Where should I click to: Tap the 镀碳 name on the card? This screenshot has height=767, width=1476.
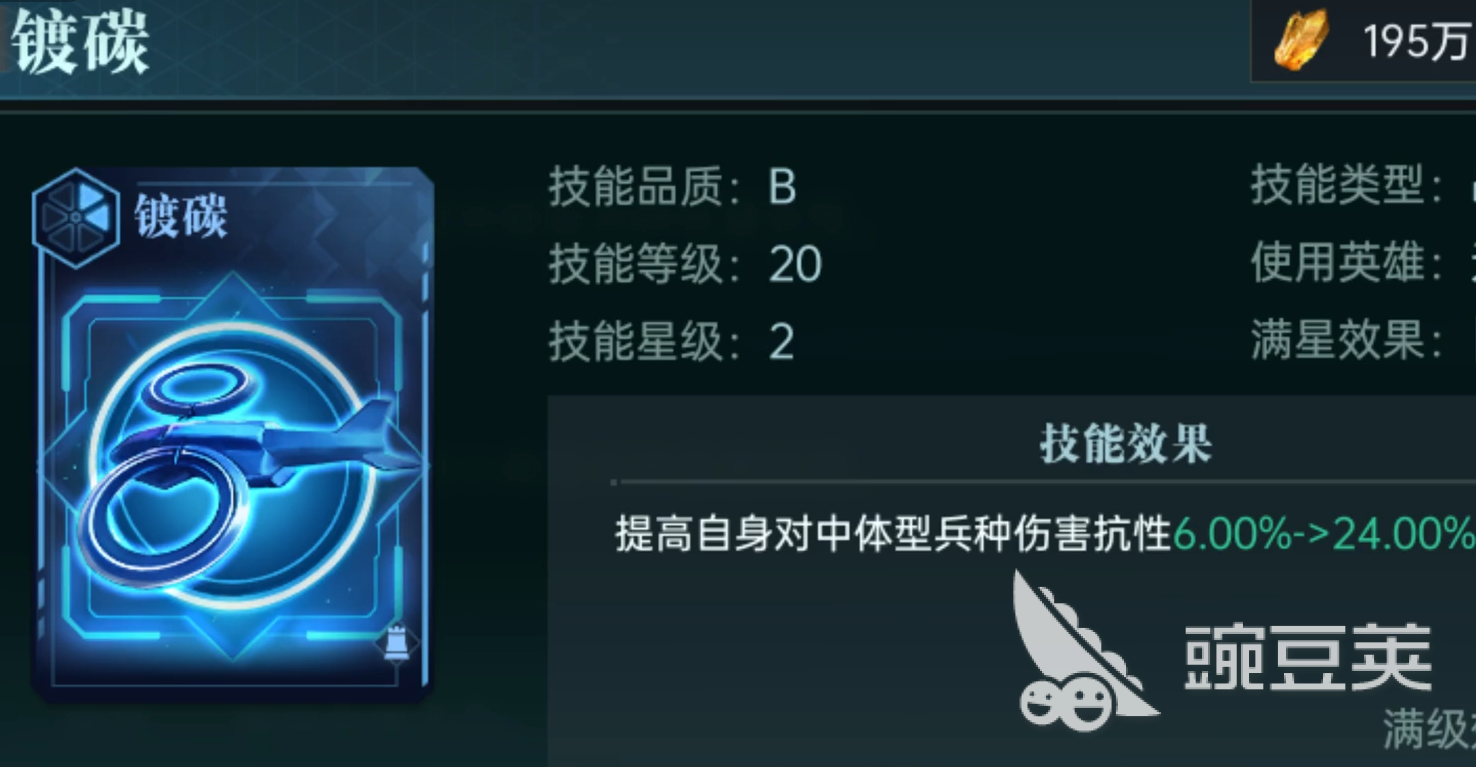click(181, 215)
